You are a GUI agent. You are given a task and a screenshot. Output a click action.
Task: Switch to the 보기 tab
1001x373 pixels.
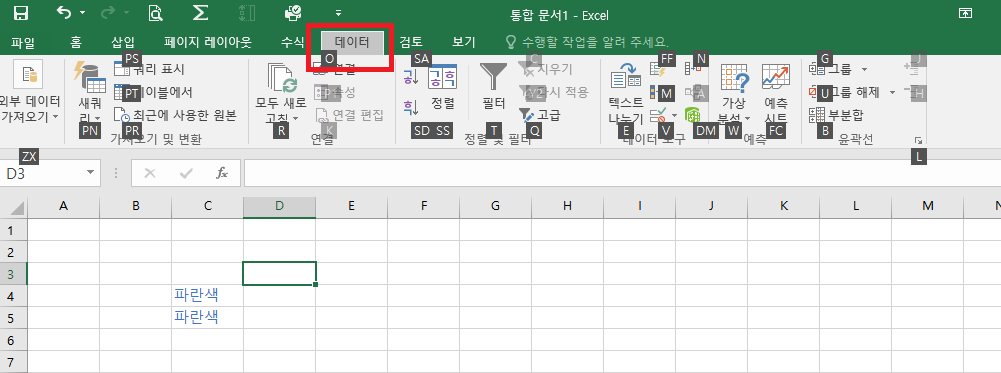(463, 43)
